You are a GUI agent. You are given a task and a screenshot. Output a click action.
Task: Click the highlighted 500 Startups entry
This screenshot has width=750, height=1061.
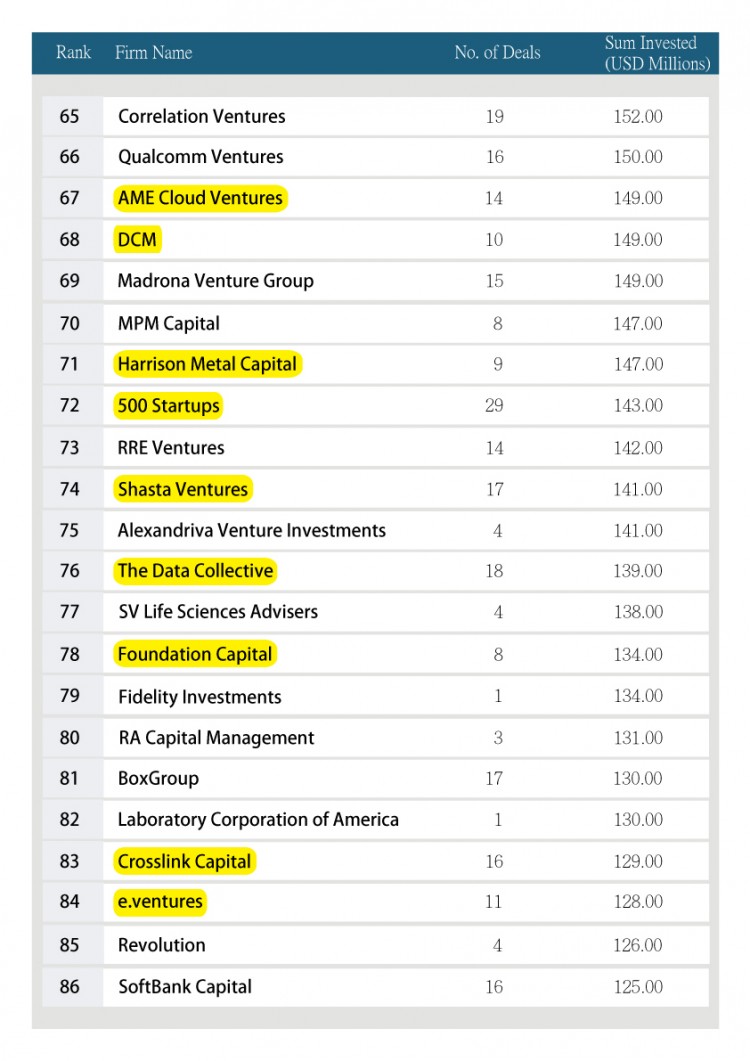coord(168,406)
